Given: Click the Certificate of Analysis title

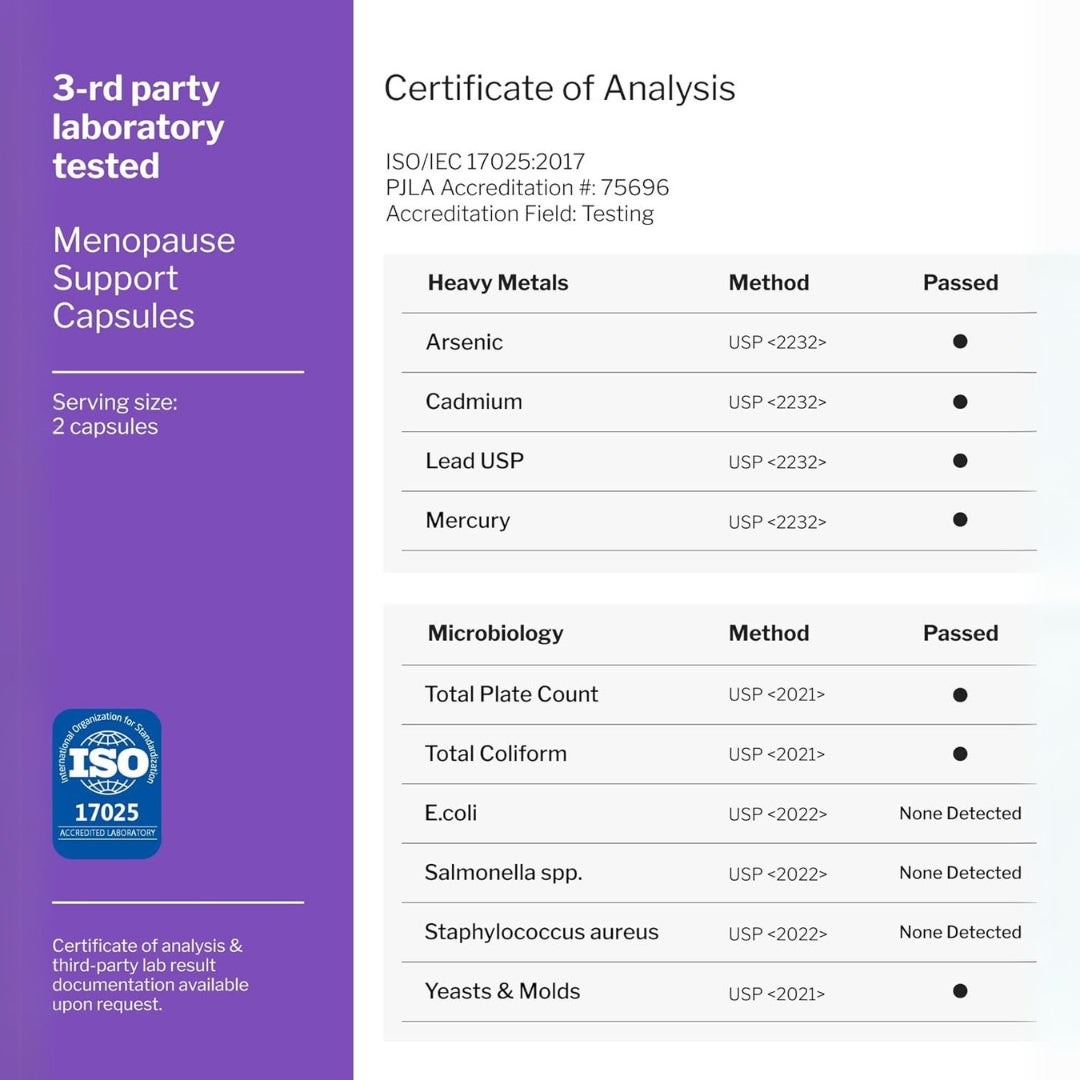Looking at the screenshot, I should [x=560, y=88].
